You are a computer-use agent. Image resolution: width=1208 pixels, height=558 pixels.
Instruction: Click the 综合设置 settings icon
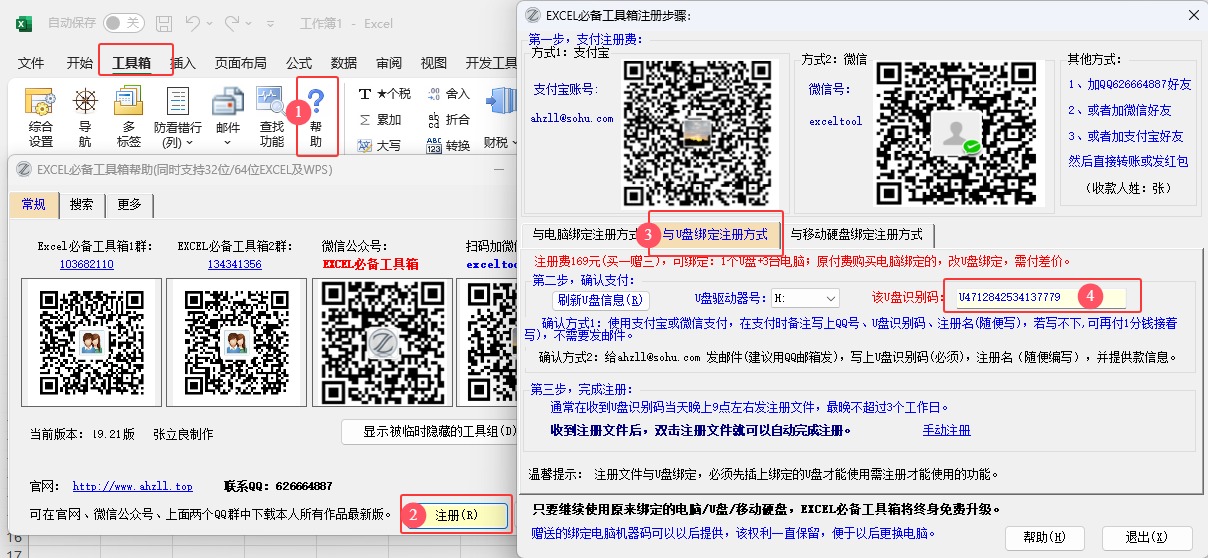point(41,103)
